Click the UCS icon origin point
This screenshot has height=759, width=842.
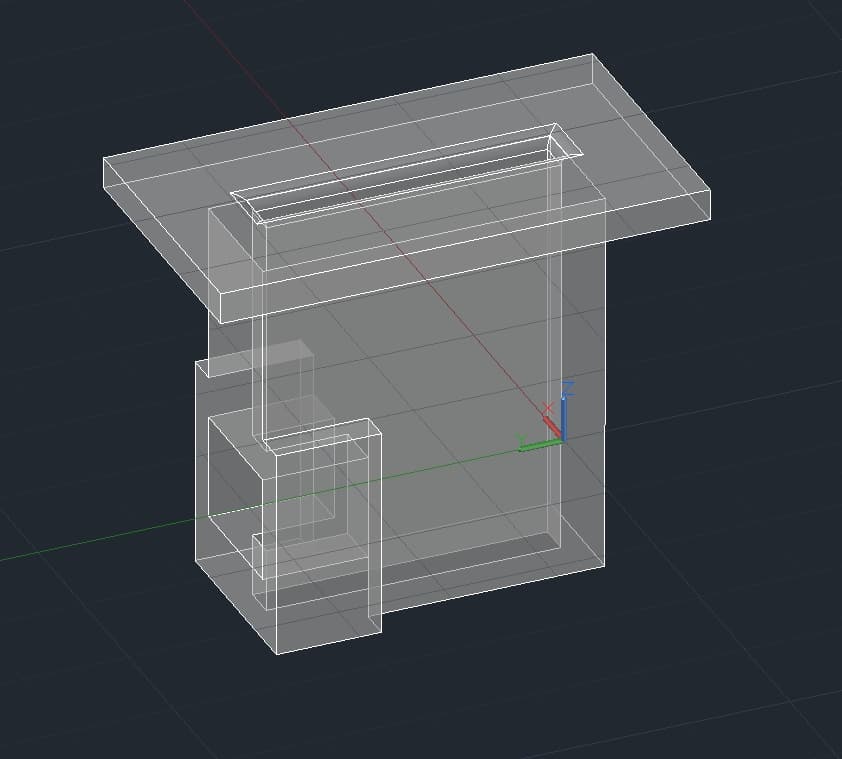(563, 440)
